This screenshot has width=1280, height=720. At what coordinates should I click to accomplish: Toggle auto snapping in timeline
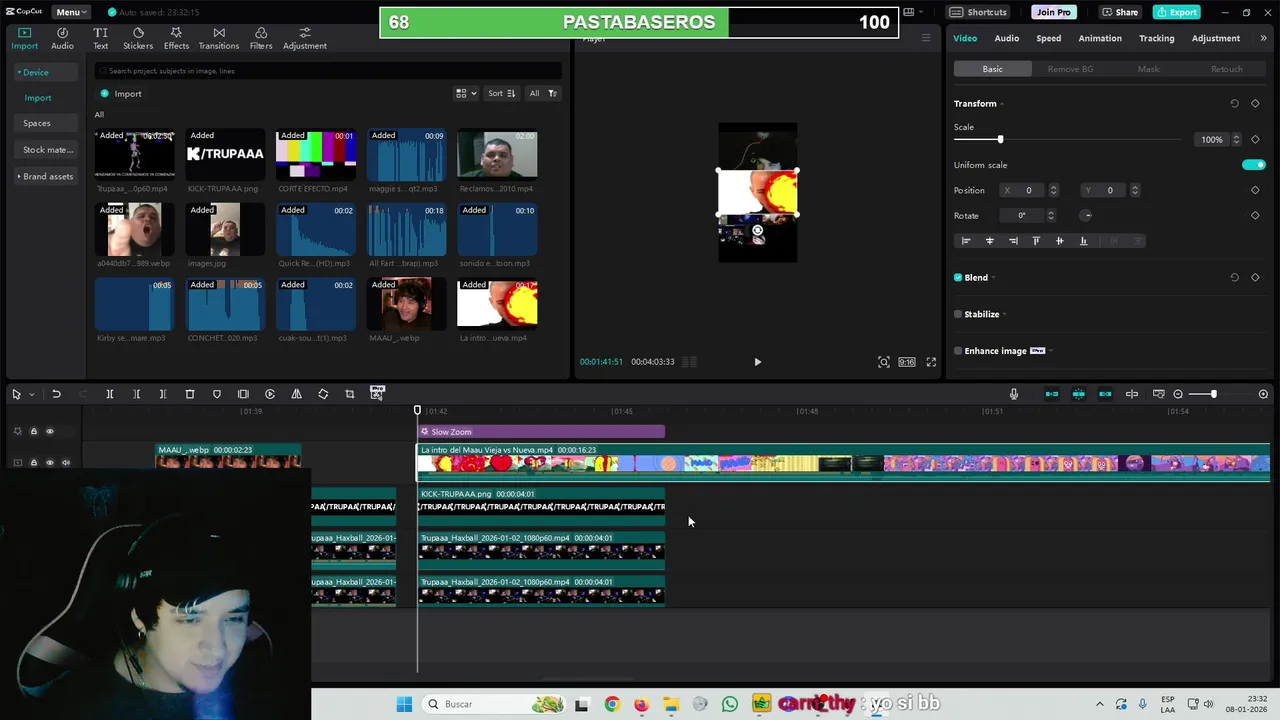tap(1079, 394)
